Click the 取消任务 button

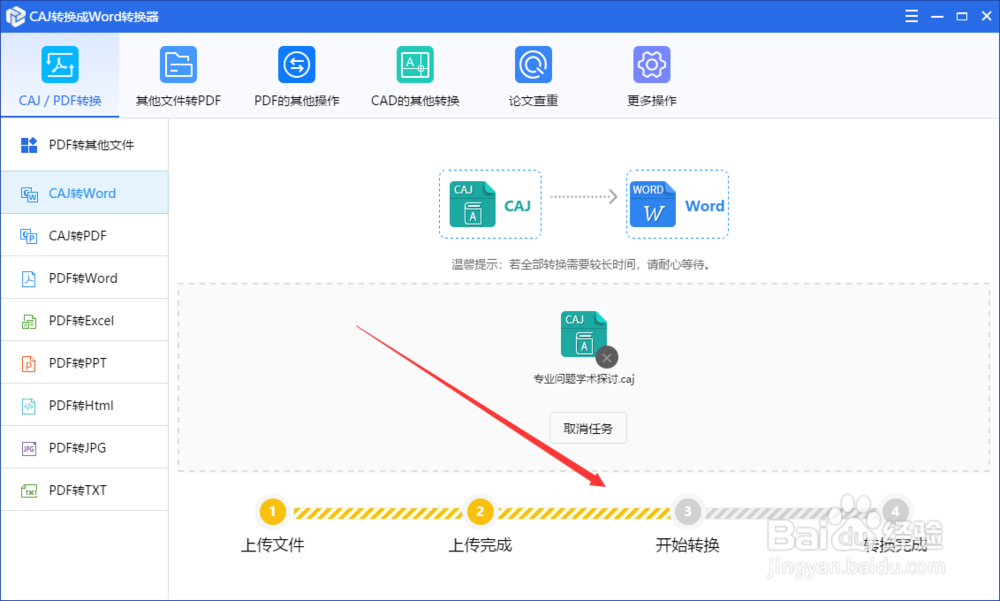pyautogui.click(x=588, y=427)
